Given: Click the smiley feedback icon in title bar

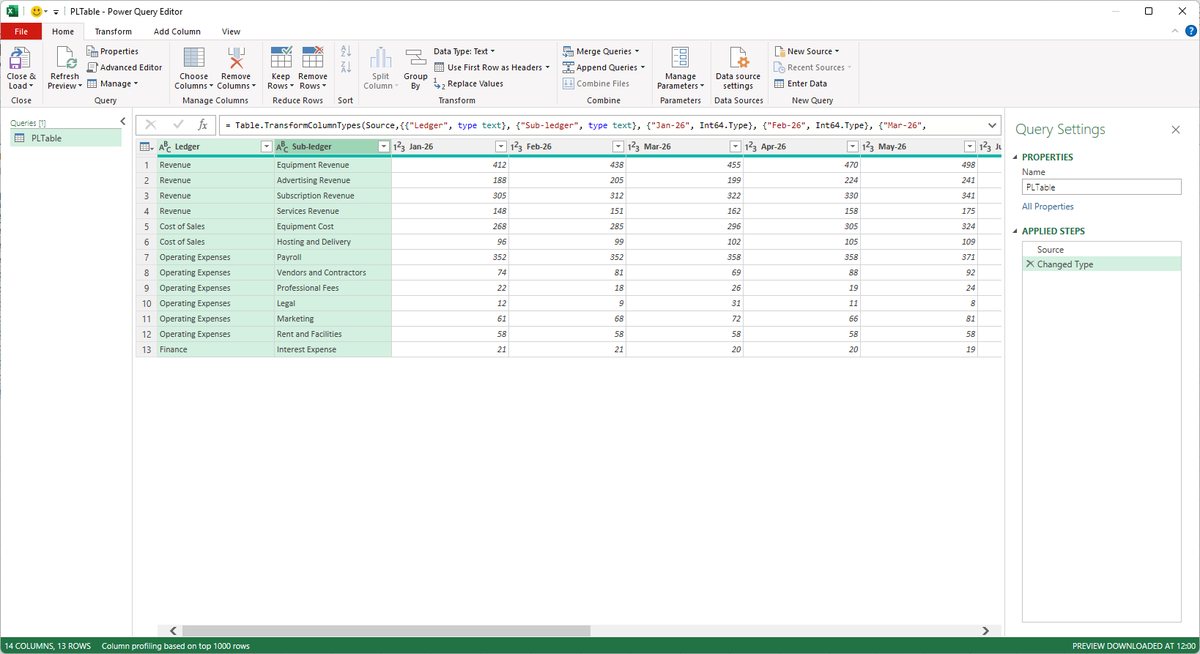Looking at the screenshot, I should click(x=36, y=11).
